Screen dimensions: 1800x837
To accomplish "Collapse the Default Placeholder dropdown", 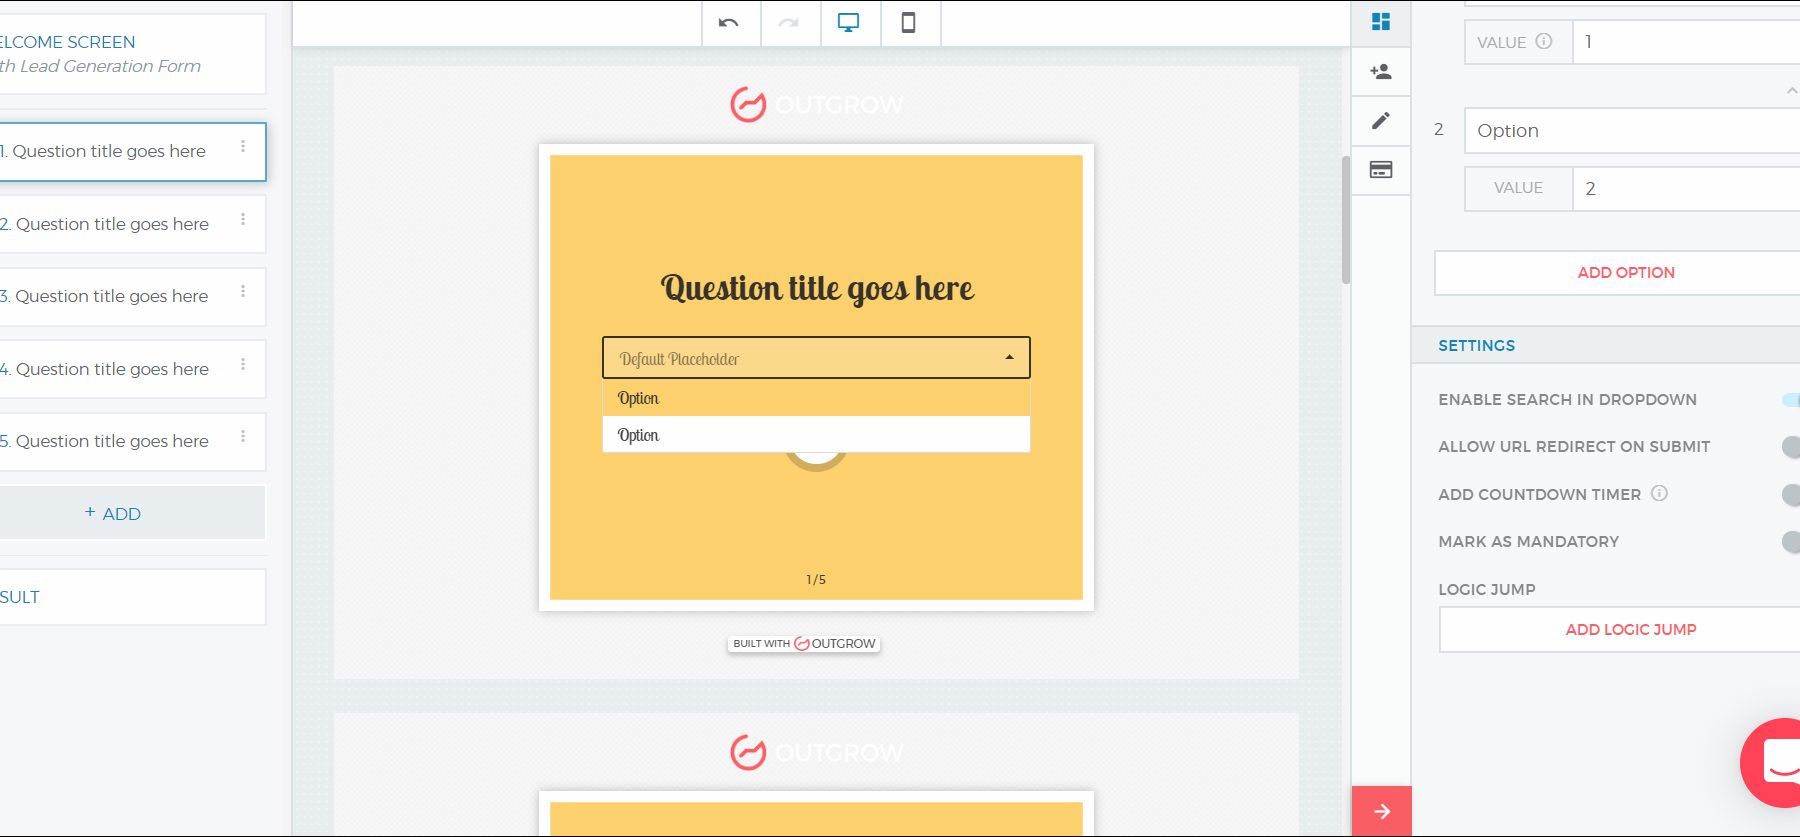I will (1009, 358).
